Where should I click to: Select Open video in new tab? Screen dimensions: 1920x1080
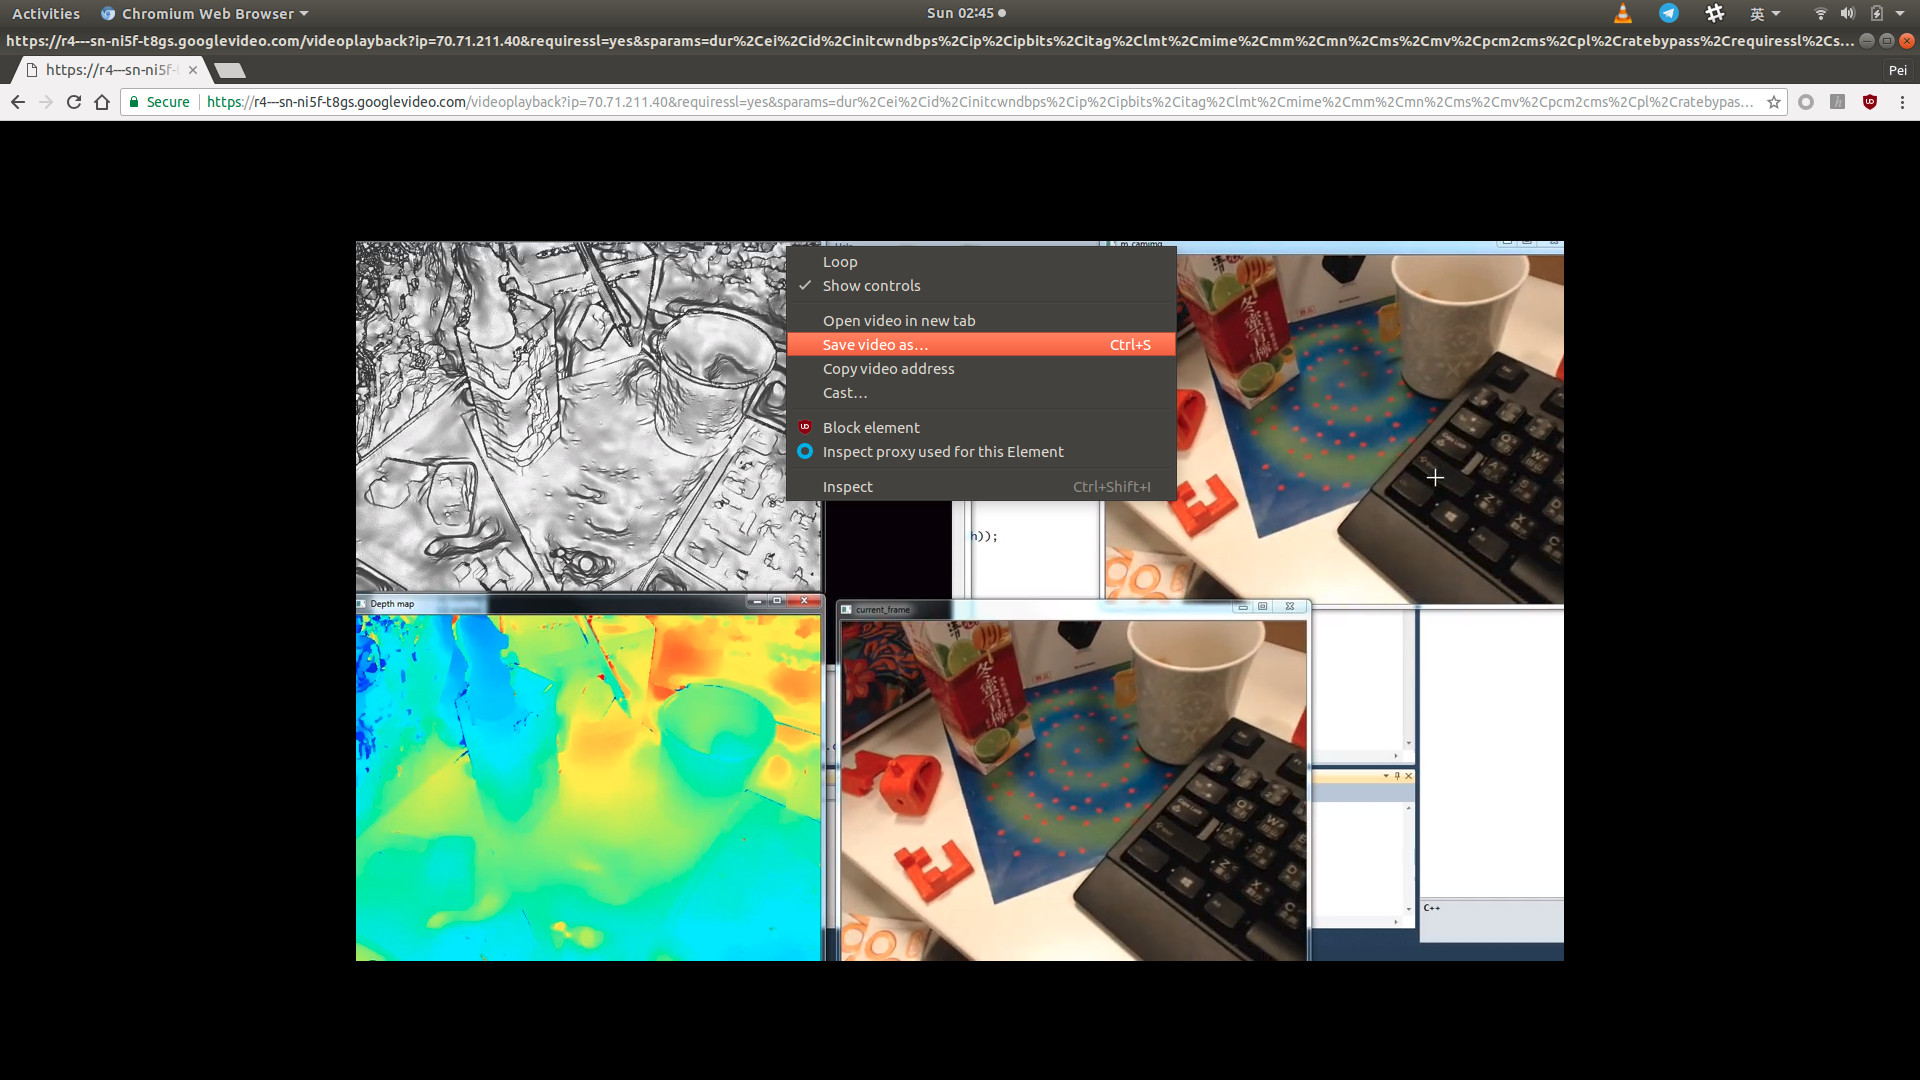click(x=899, y=319)
